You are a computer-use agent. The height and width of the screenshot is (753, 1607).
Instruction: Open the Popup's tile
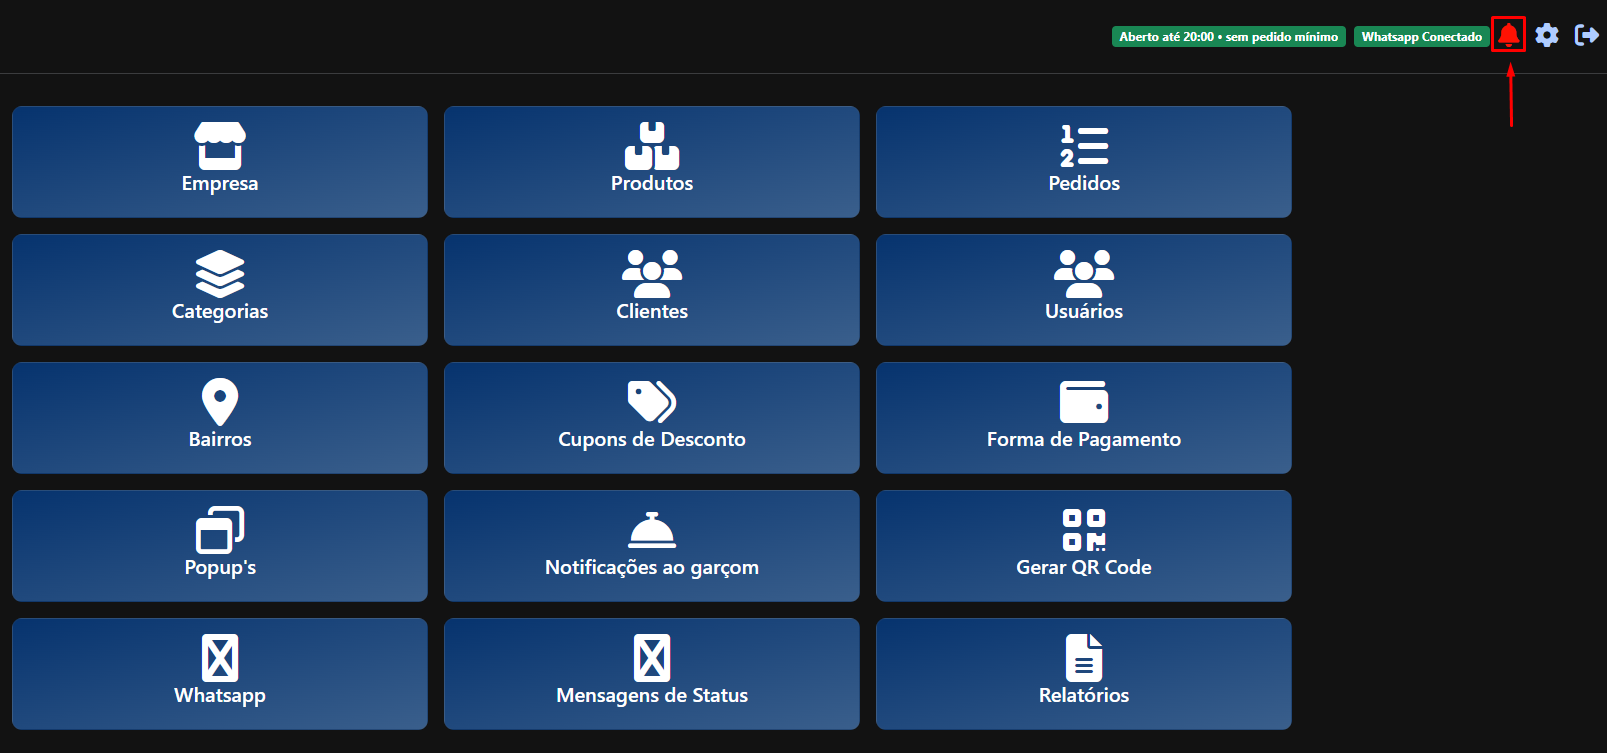pyautogui.click(x=220, y=546)
